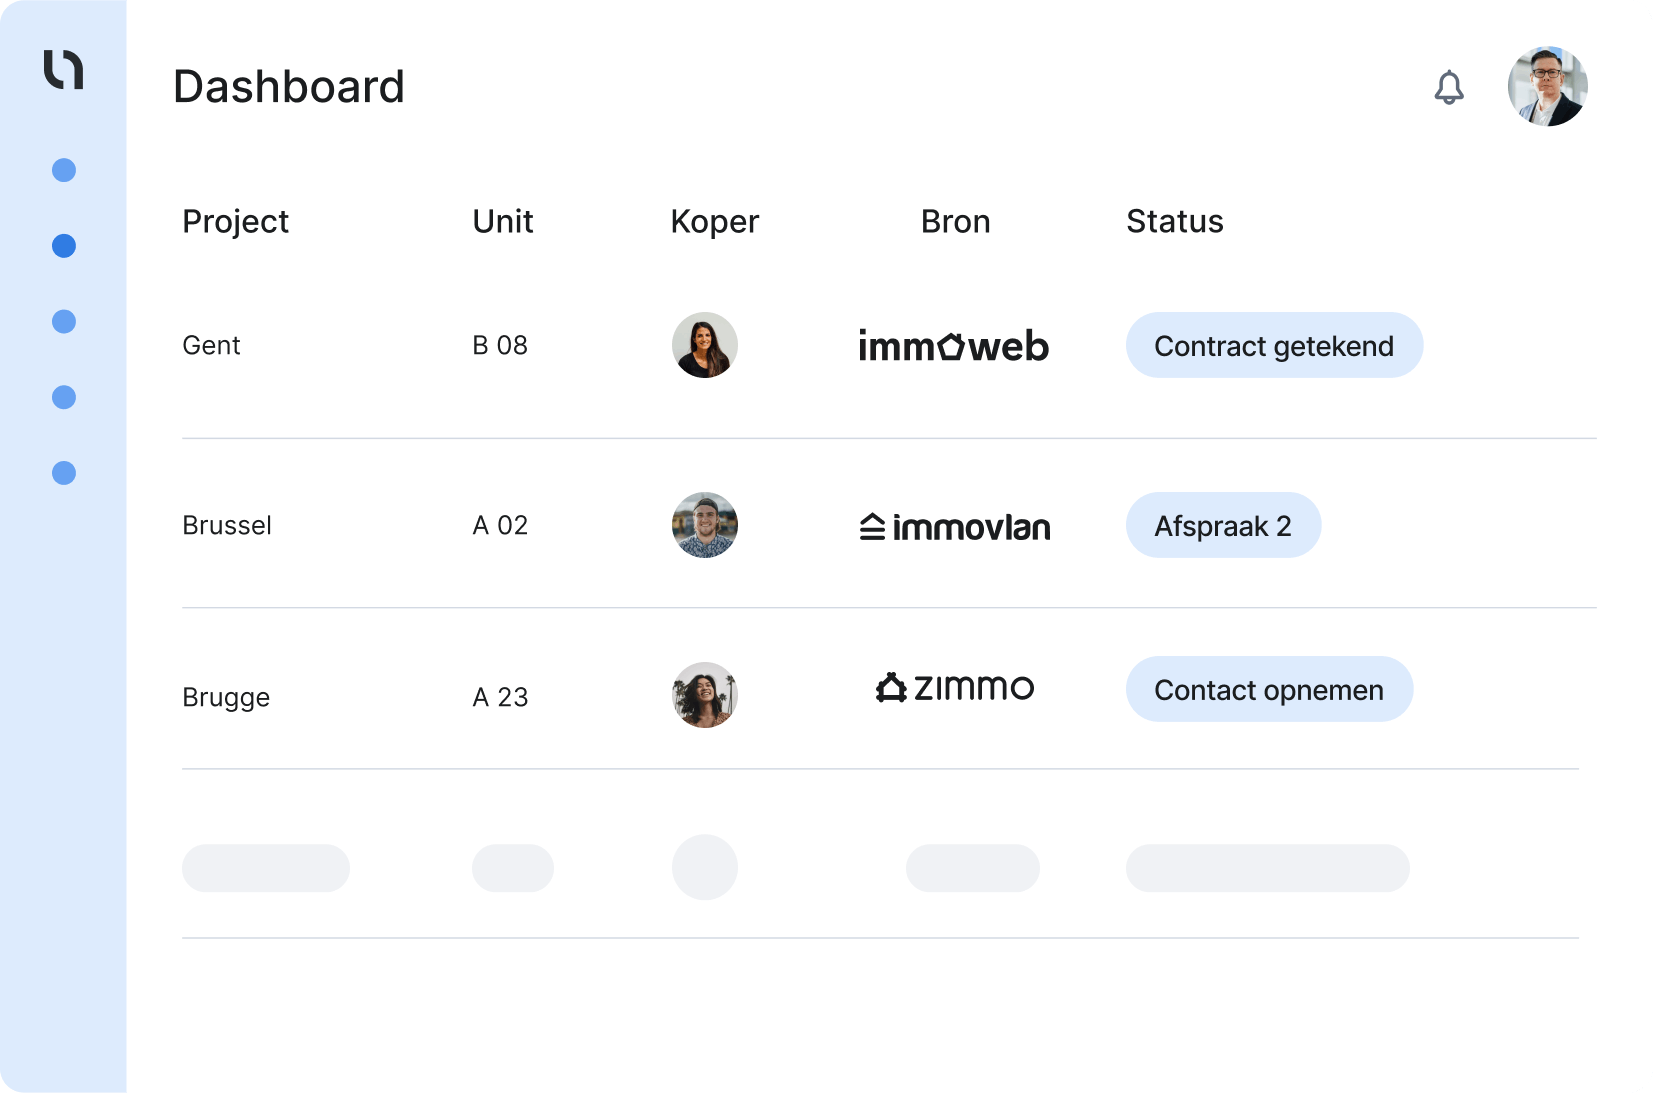
Task: Sort by the Project column header
Action: pyautogui.click(x=235, y=221)
